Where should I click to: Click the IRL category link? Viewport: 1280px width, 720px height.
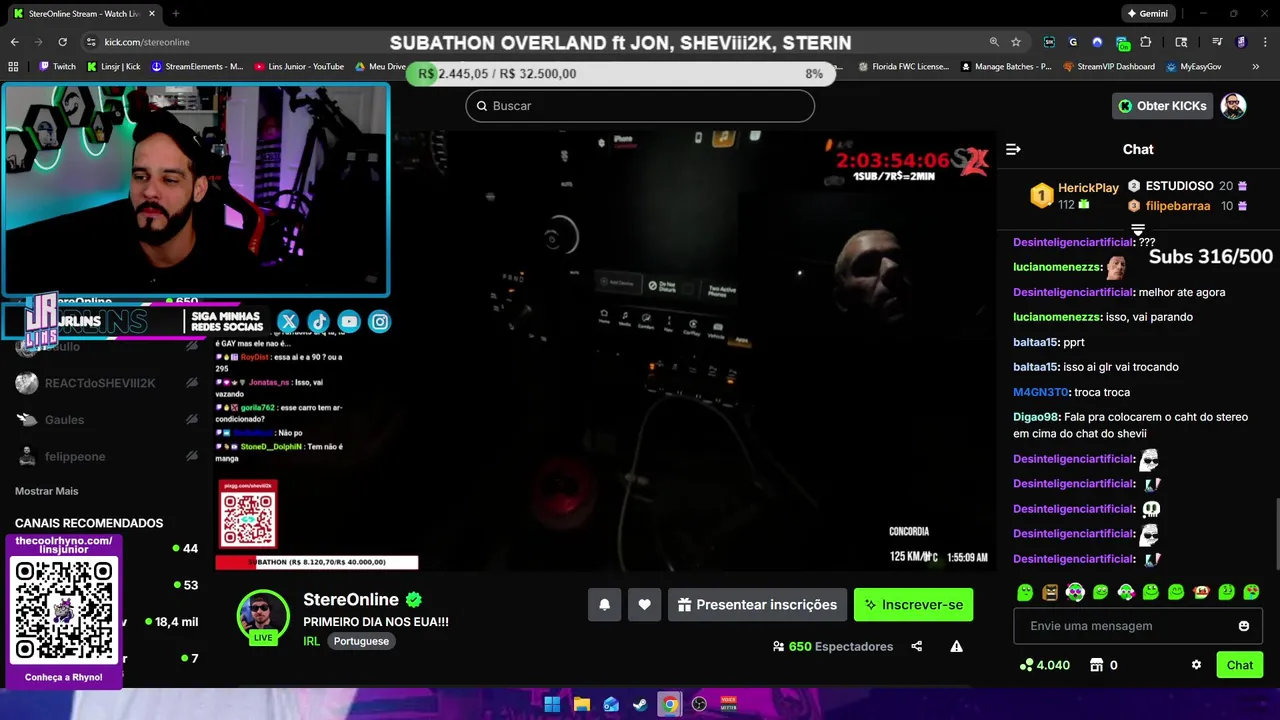click(311, 641)
